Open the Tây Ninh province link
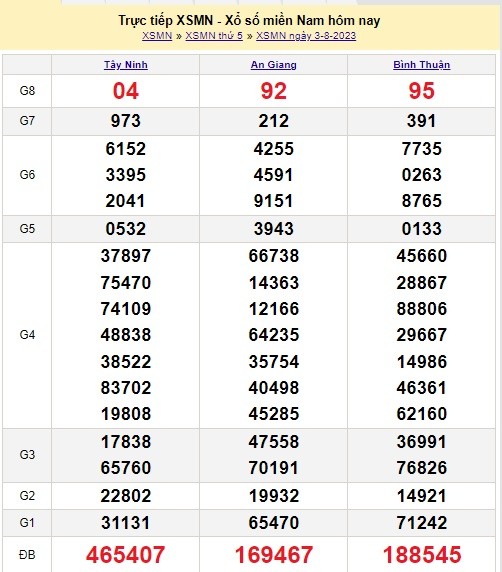The height and width of the screenshot is (572, 502). coord(126,65)
